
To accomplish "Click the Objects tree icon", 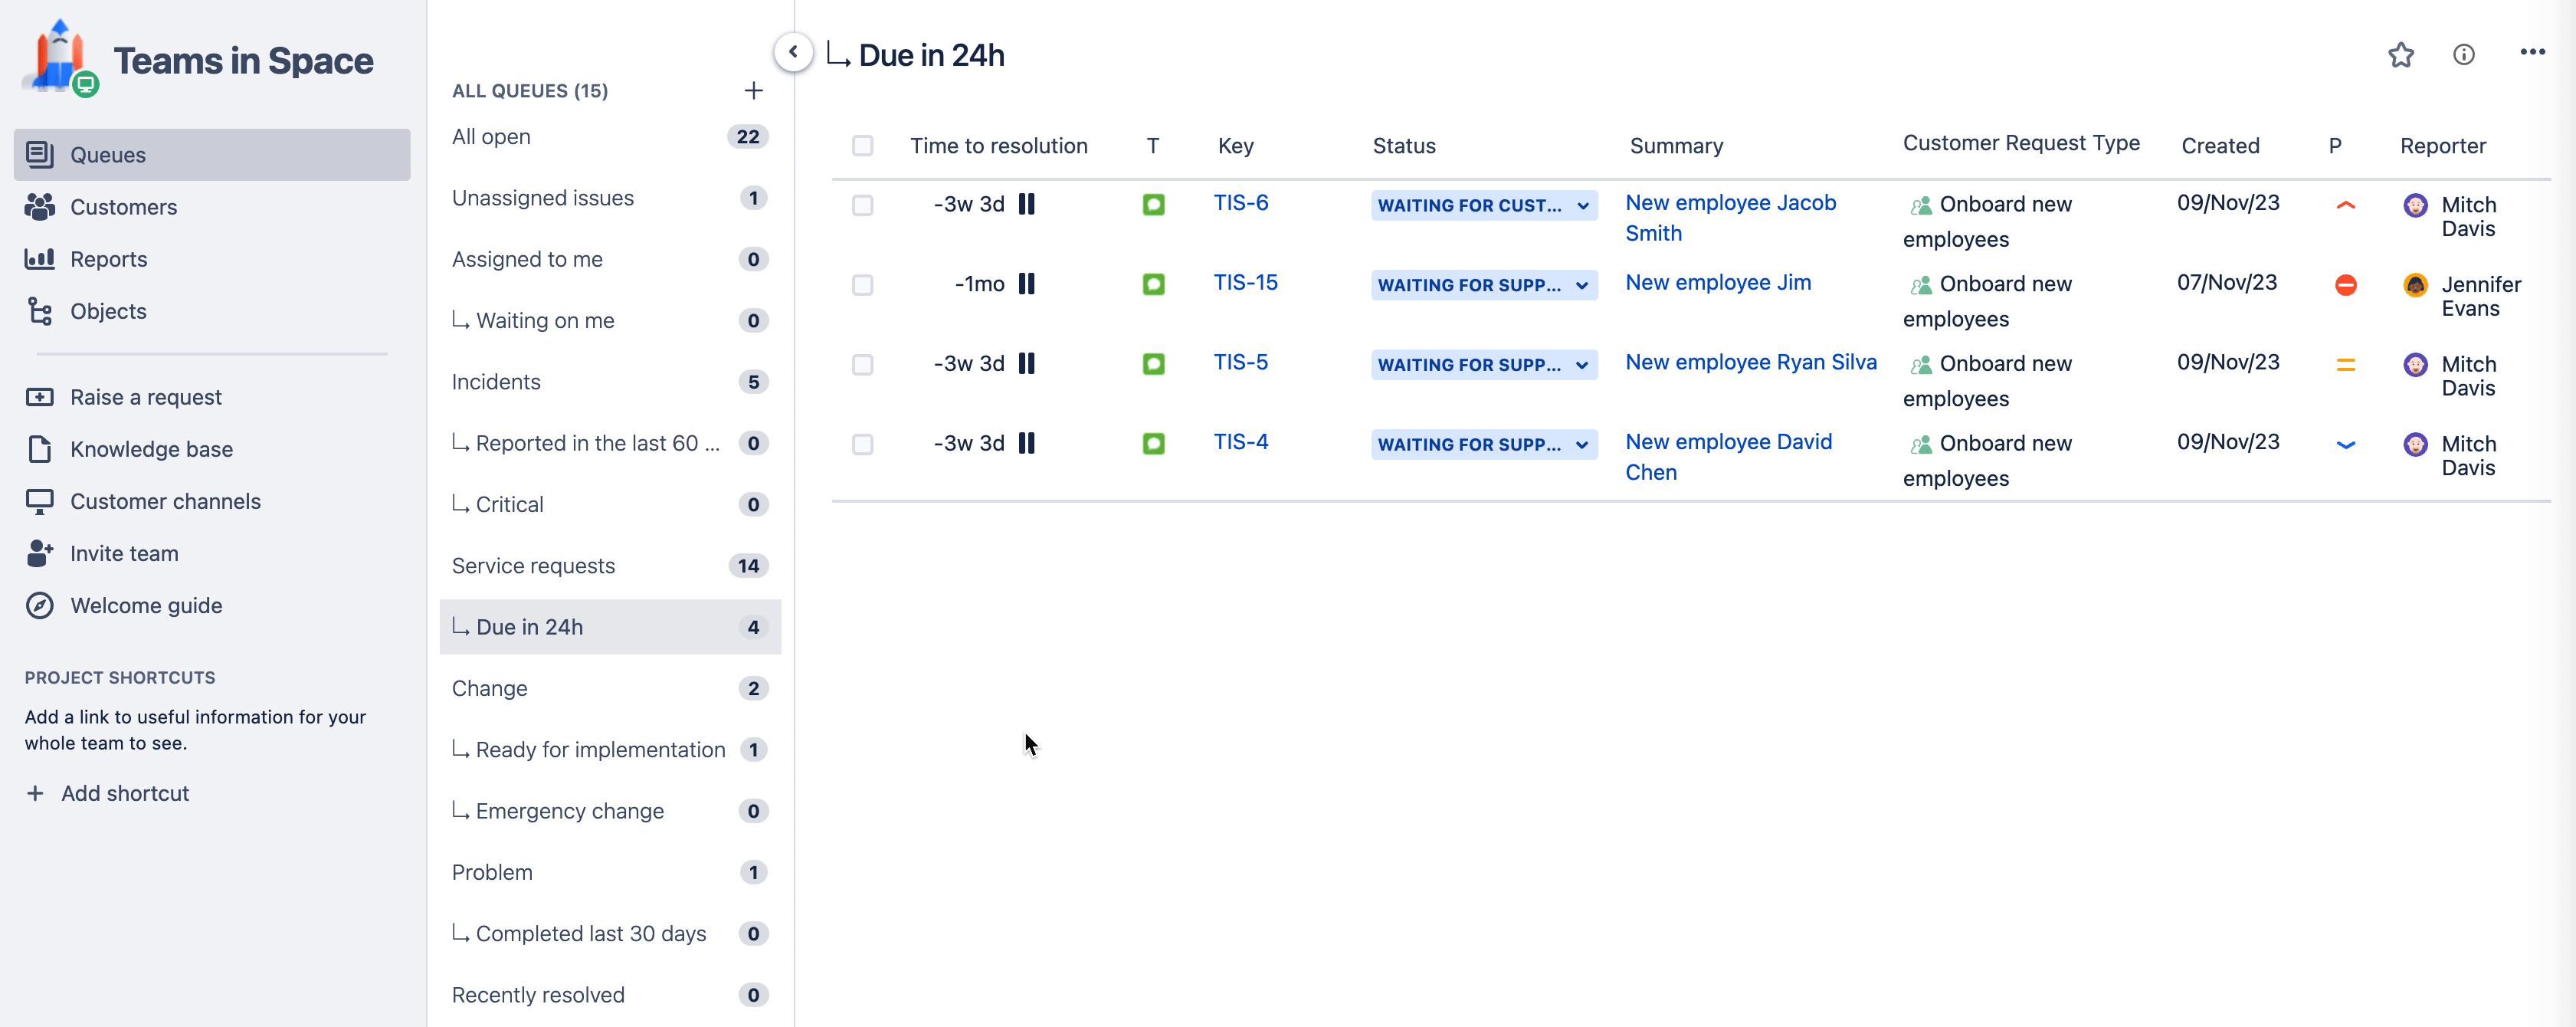I will coord(40,311).
